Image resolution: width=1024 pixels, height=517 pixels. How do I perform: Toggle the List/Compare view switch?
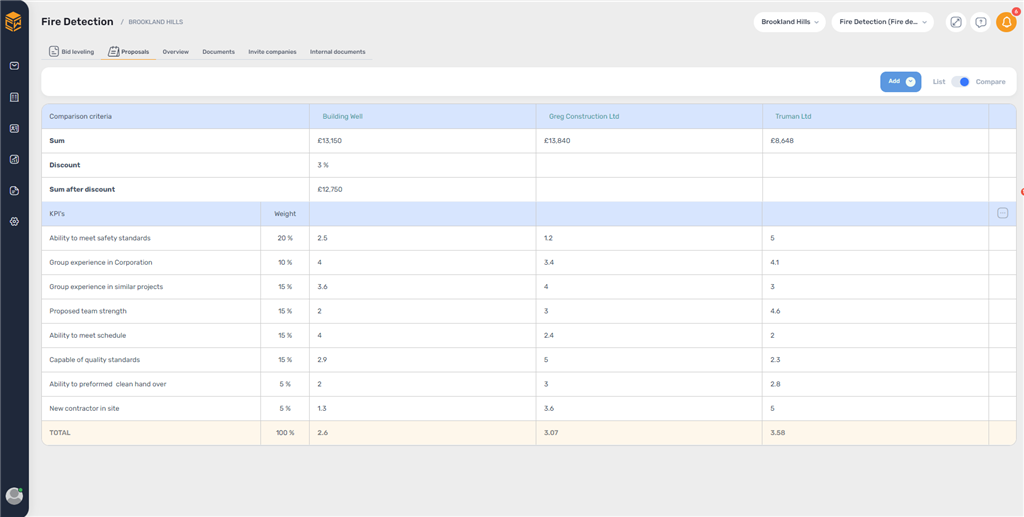(x=960, y=82)
